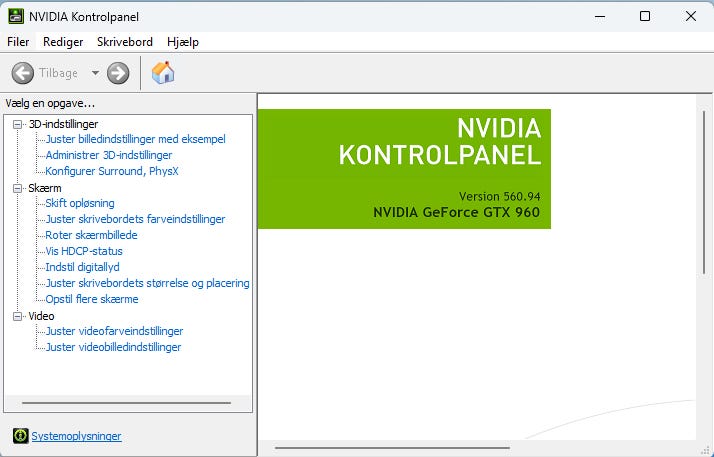The image size is (714, 457).
Task: Open the Filer menu
Action: tap(18, 42)
